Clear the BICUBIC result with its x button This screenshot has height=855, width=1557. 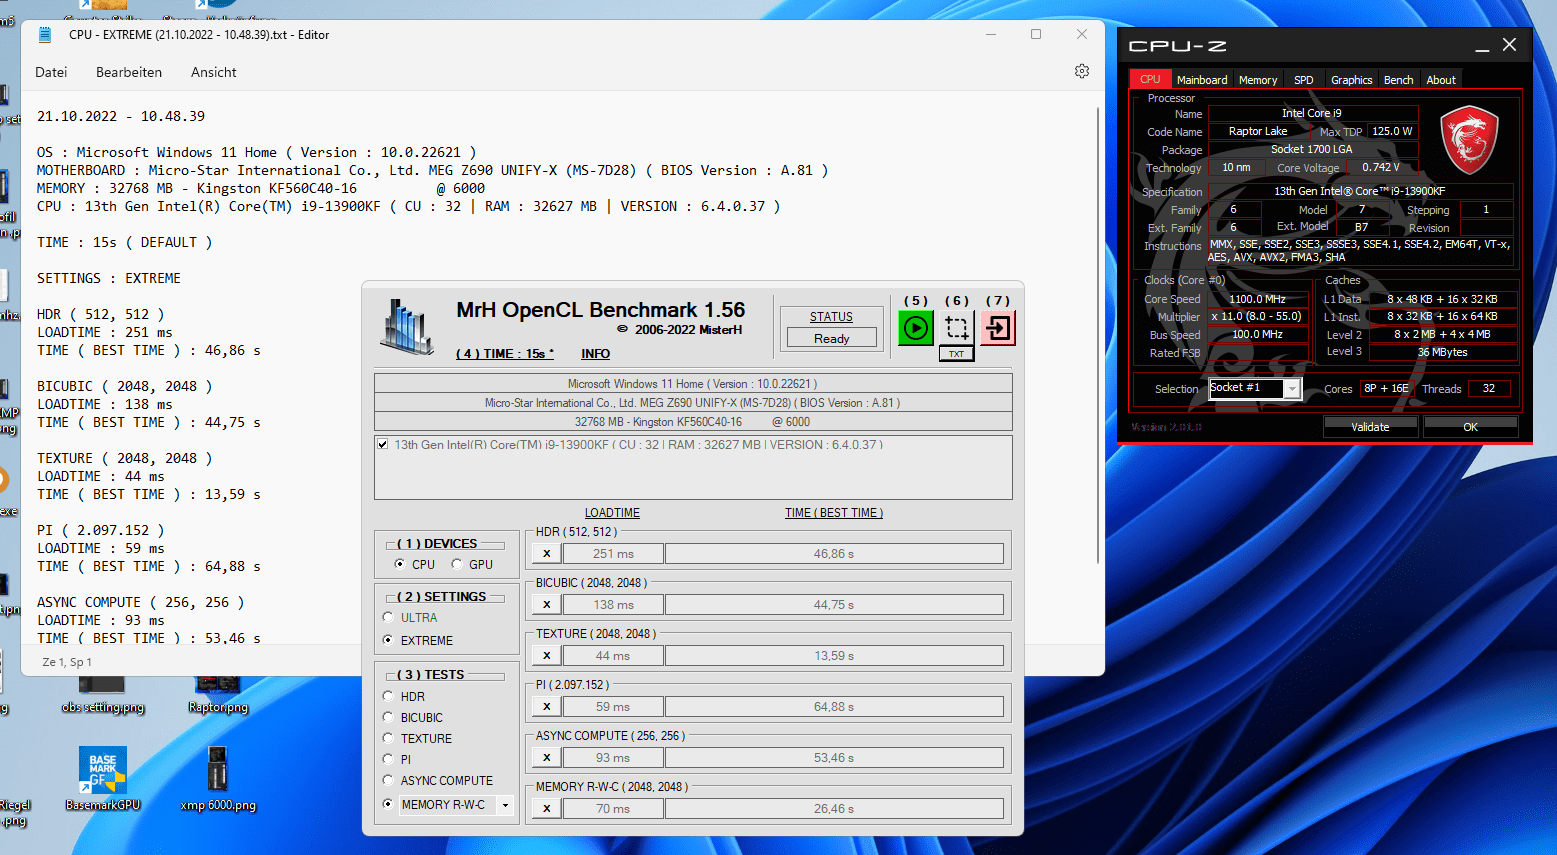click(x=546, y=605)
